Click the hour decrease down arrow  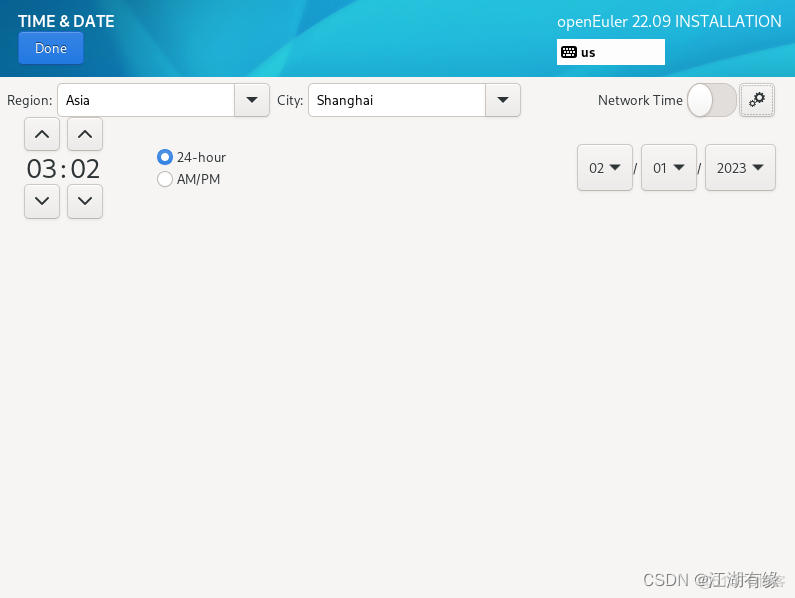coord(42,201)
